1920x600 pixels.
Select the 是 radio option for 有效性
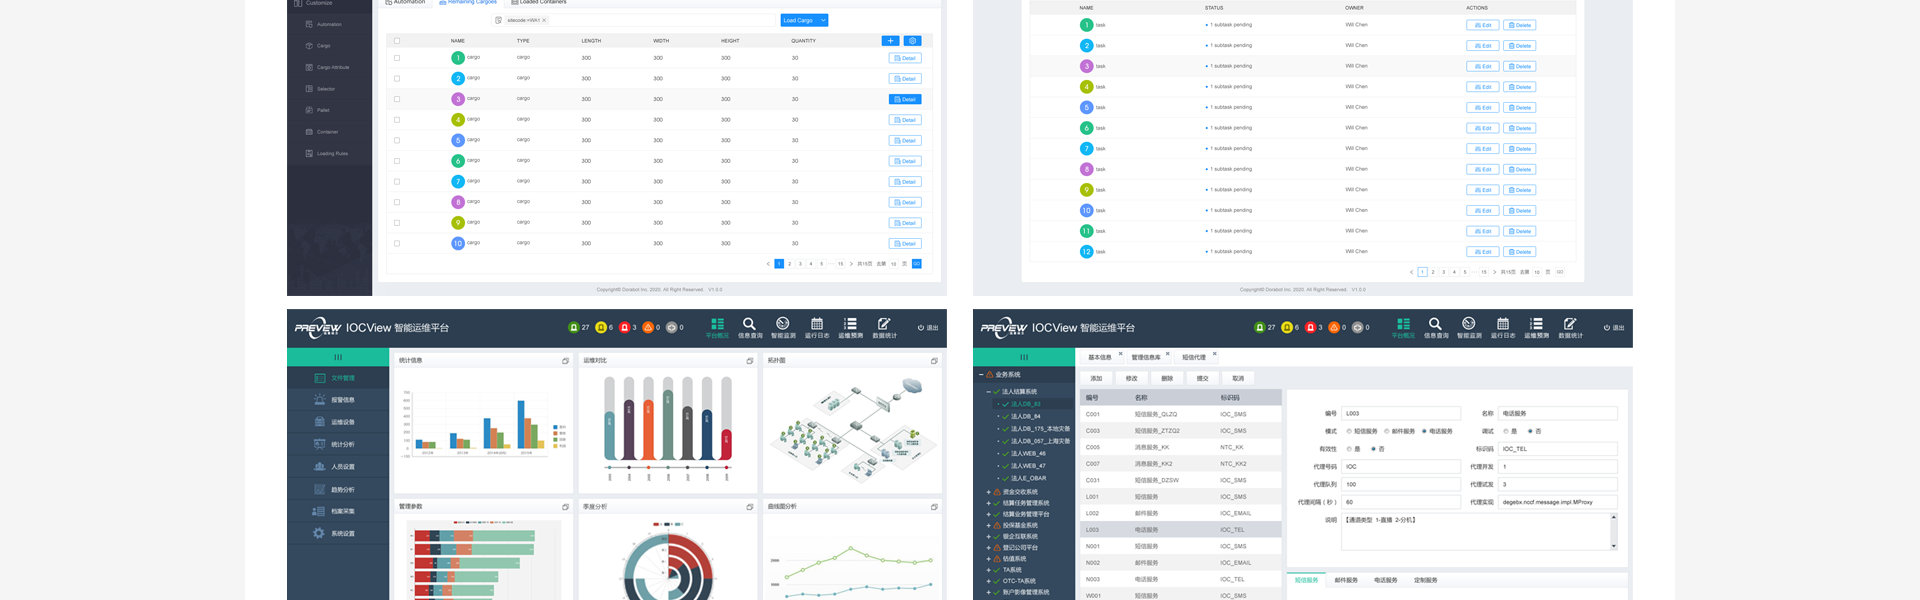tap(1349, 449)
